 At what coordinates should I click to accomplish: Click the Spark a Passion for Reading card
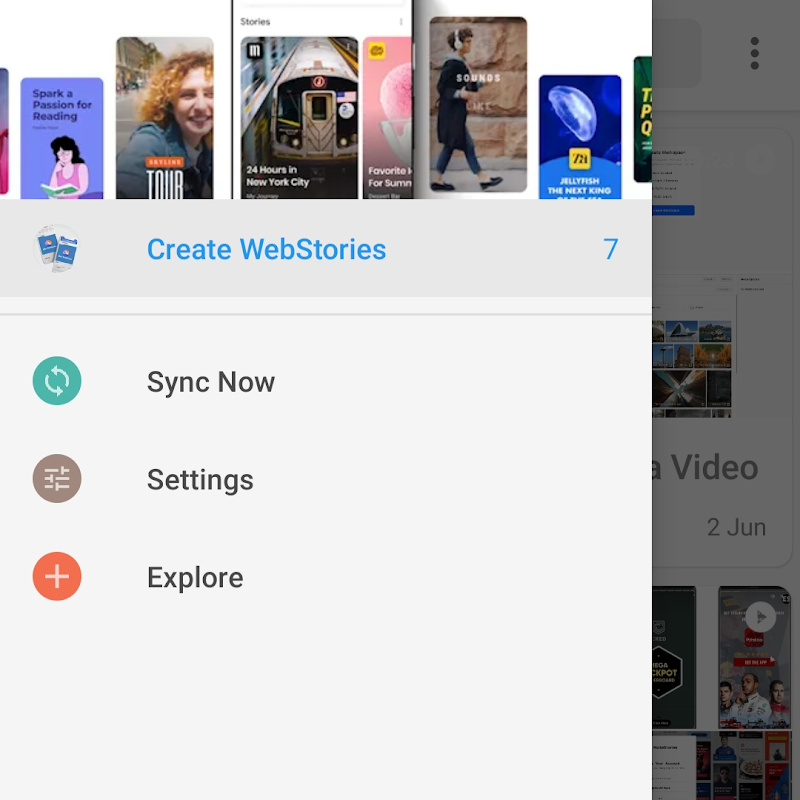click(x=62, y=138)
